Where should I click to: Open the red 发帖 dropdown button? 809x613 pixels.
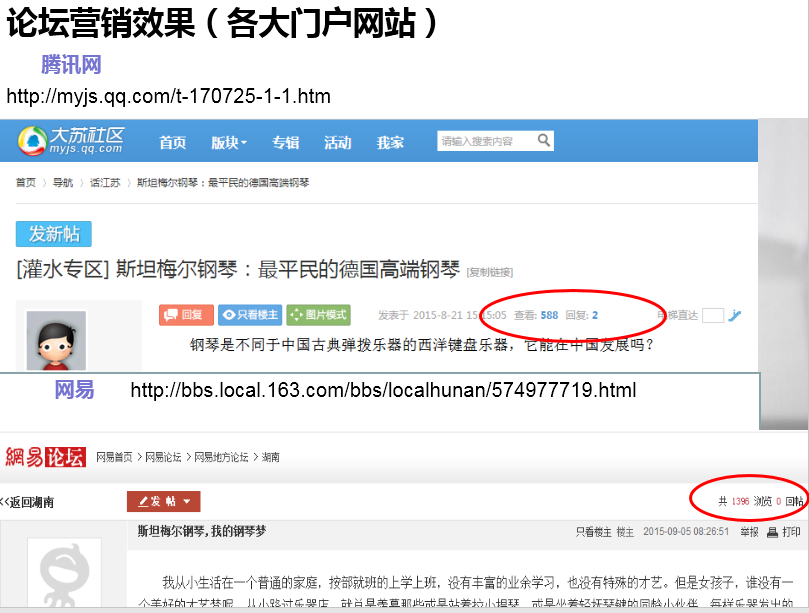[x=164, y=501]
